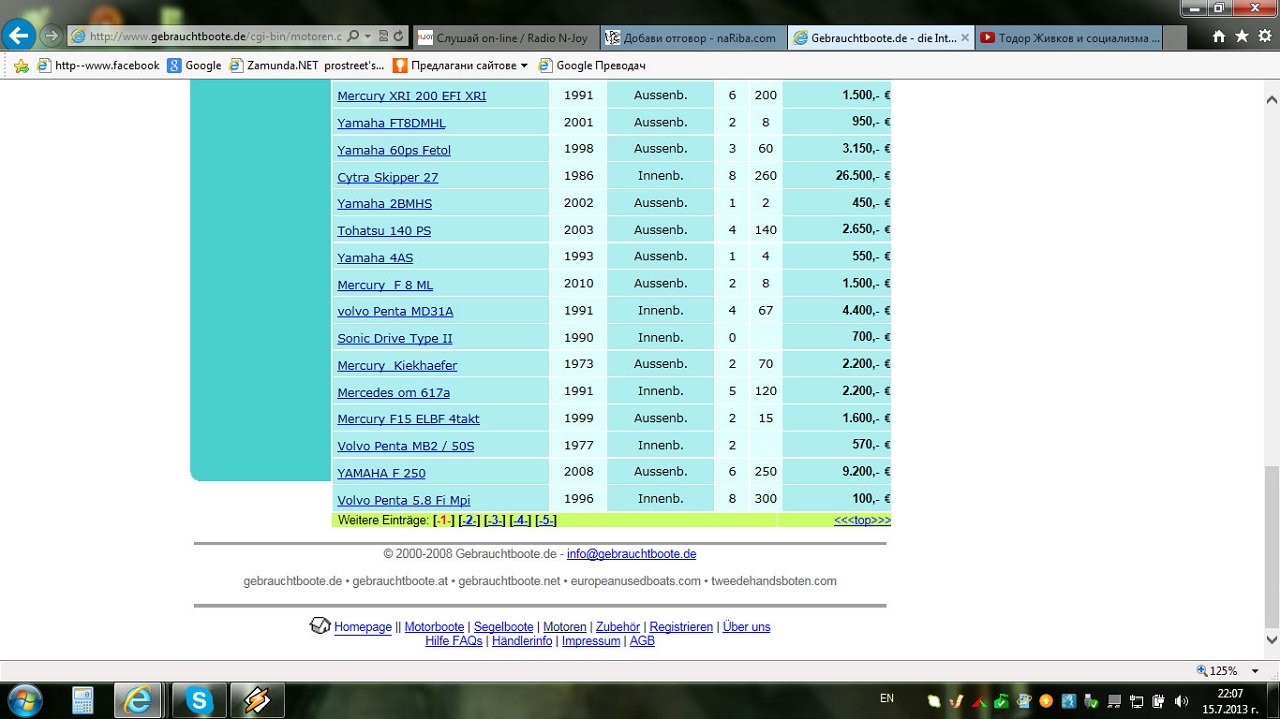Switch to the Radio N-Joy tab
Image resolution: width=1280 pixels, height=719 pixels.
click(505, 38)
